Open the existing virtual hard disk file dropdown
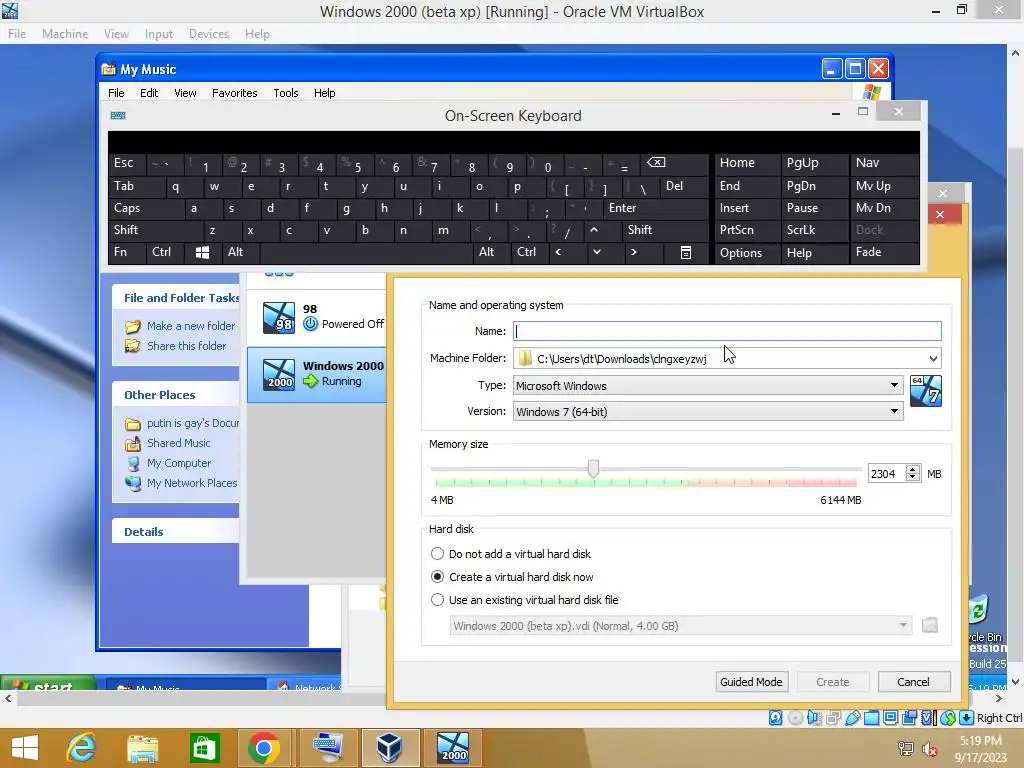The height and width of the screenshot is (768, 1024). 680,626
